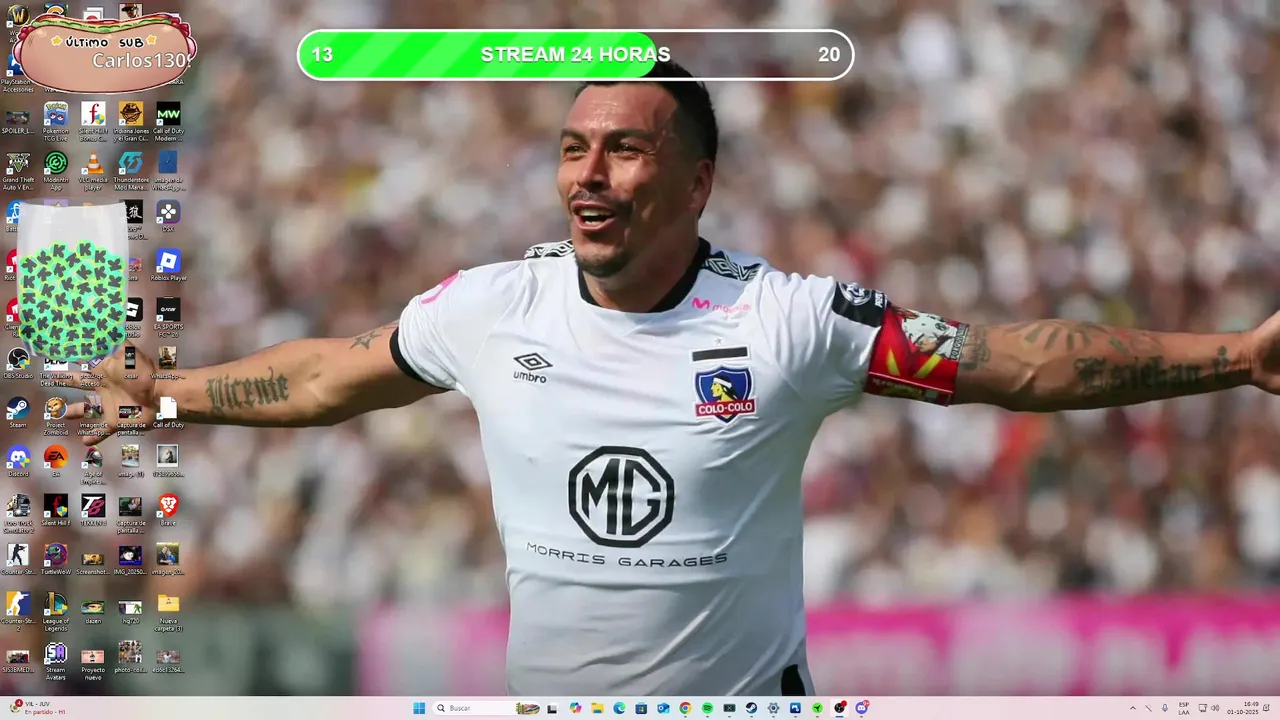Image resolution: width=1280 pixels, height=720 pixels.
Task: Open the Indiana Jones game shortcut
Action: click(x=130, y=122)
